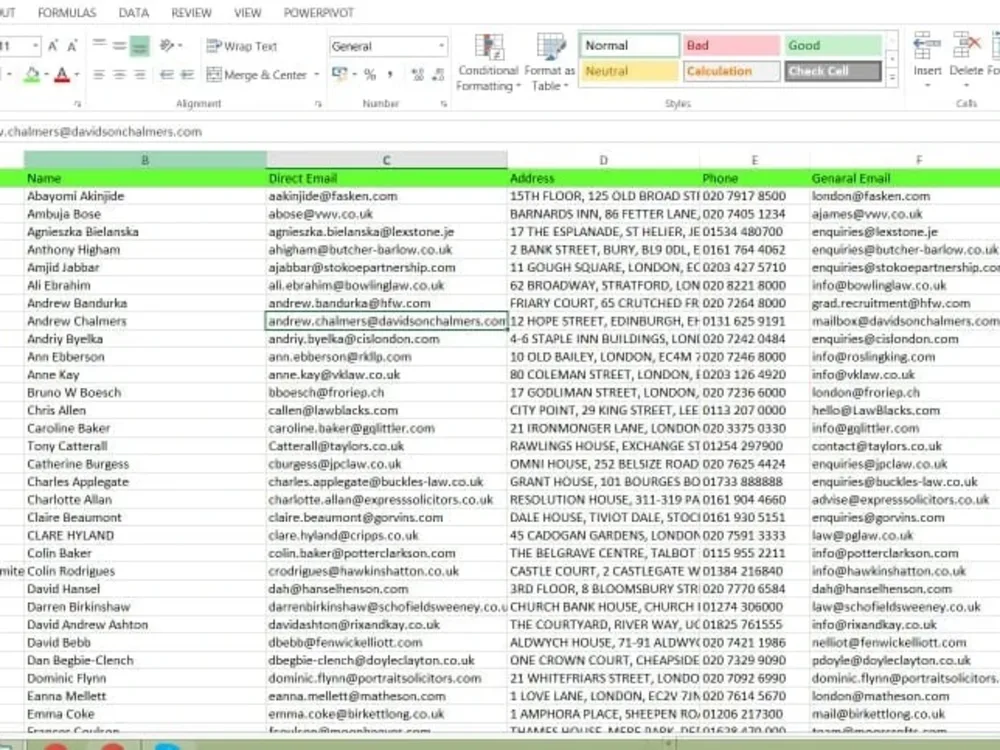Apply the Bad cell style
The width and height of the screenshot is (1000, 750).
point(731,45)
